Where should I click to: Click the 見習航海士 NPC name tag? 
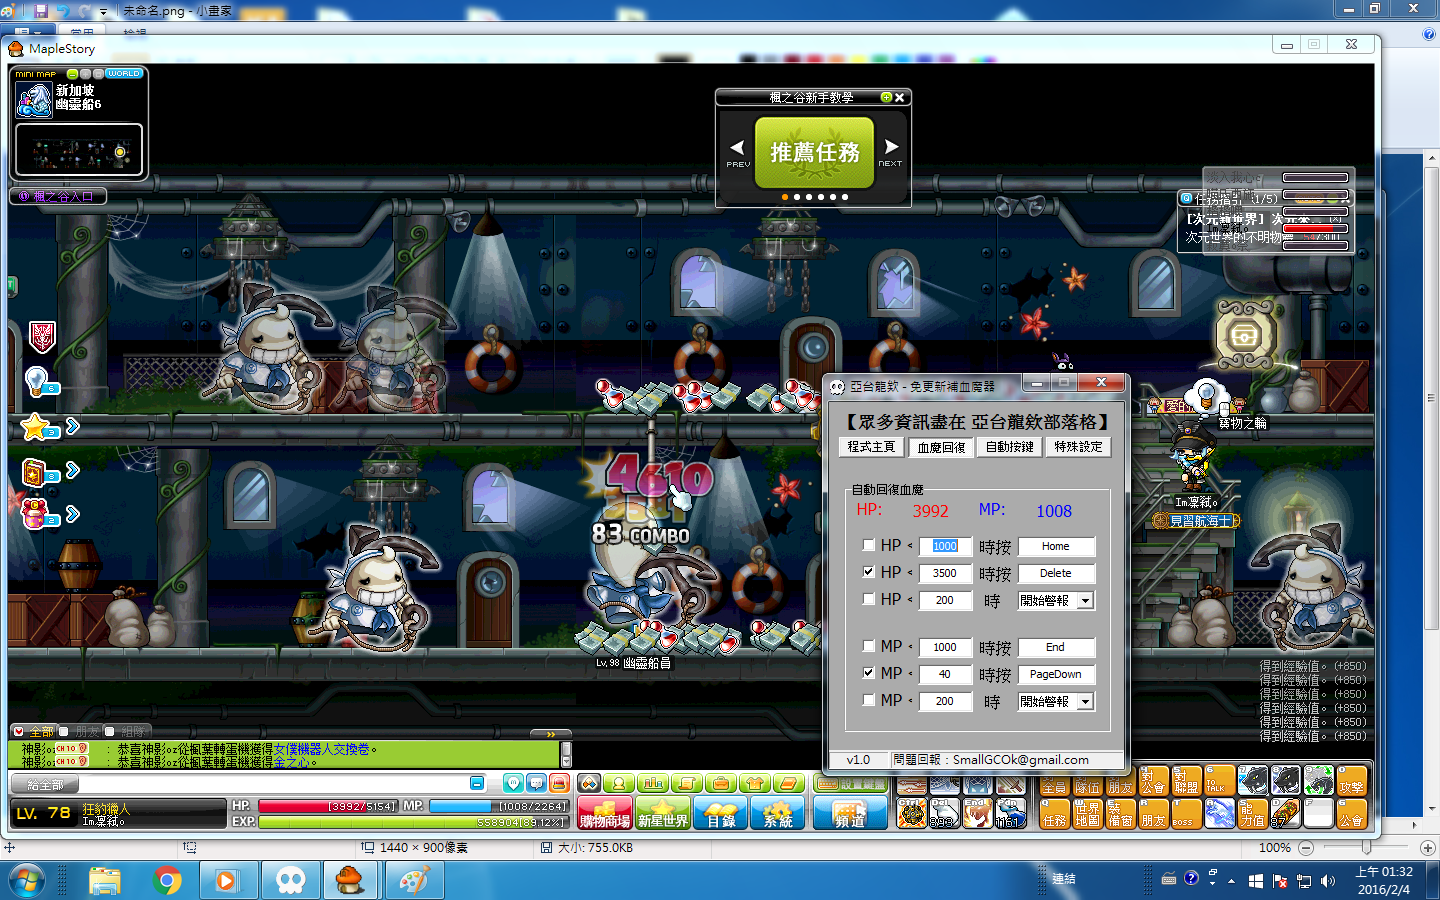coord(1196,521)
